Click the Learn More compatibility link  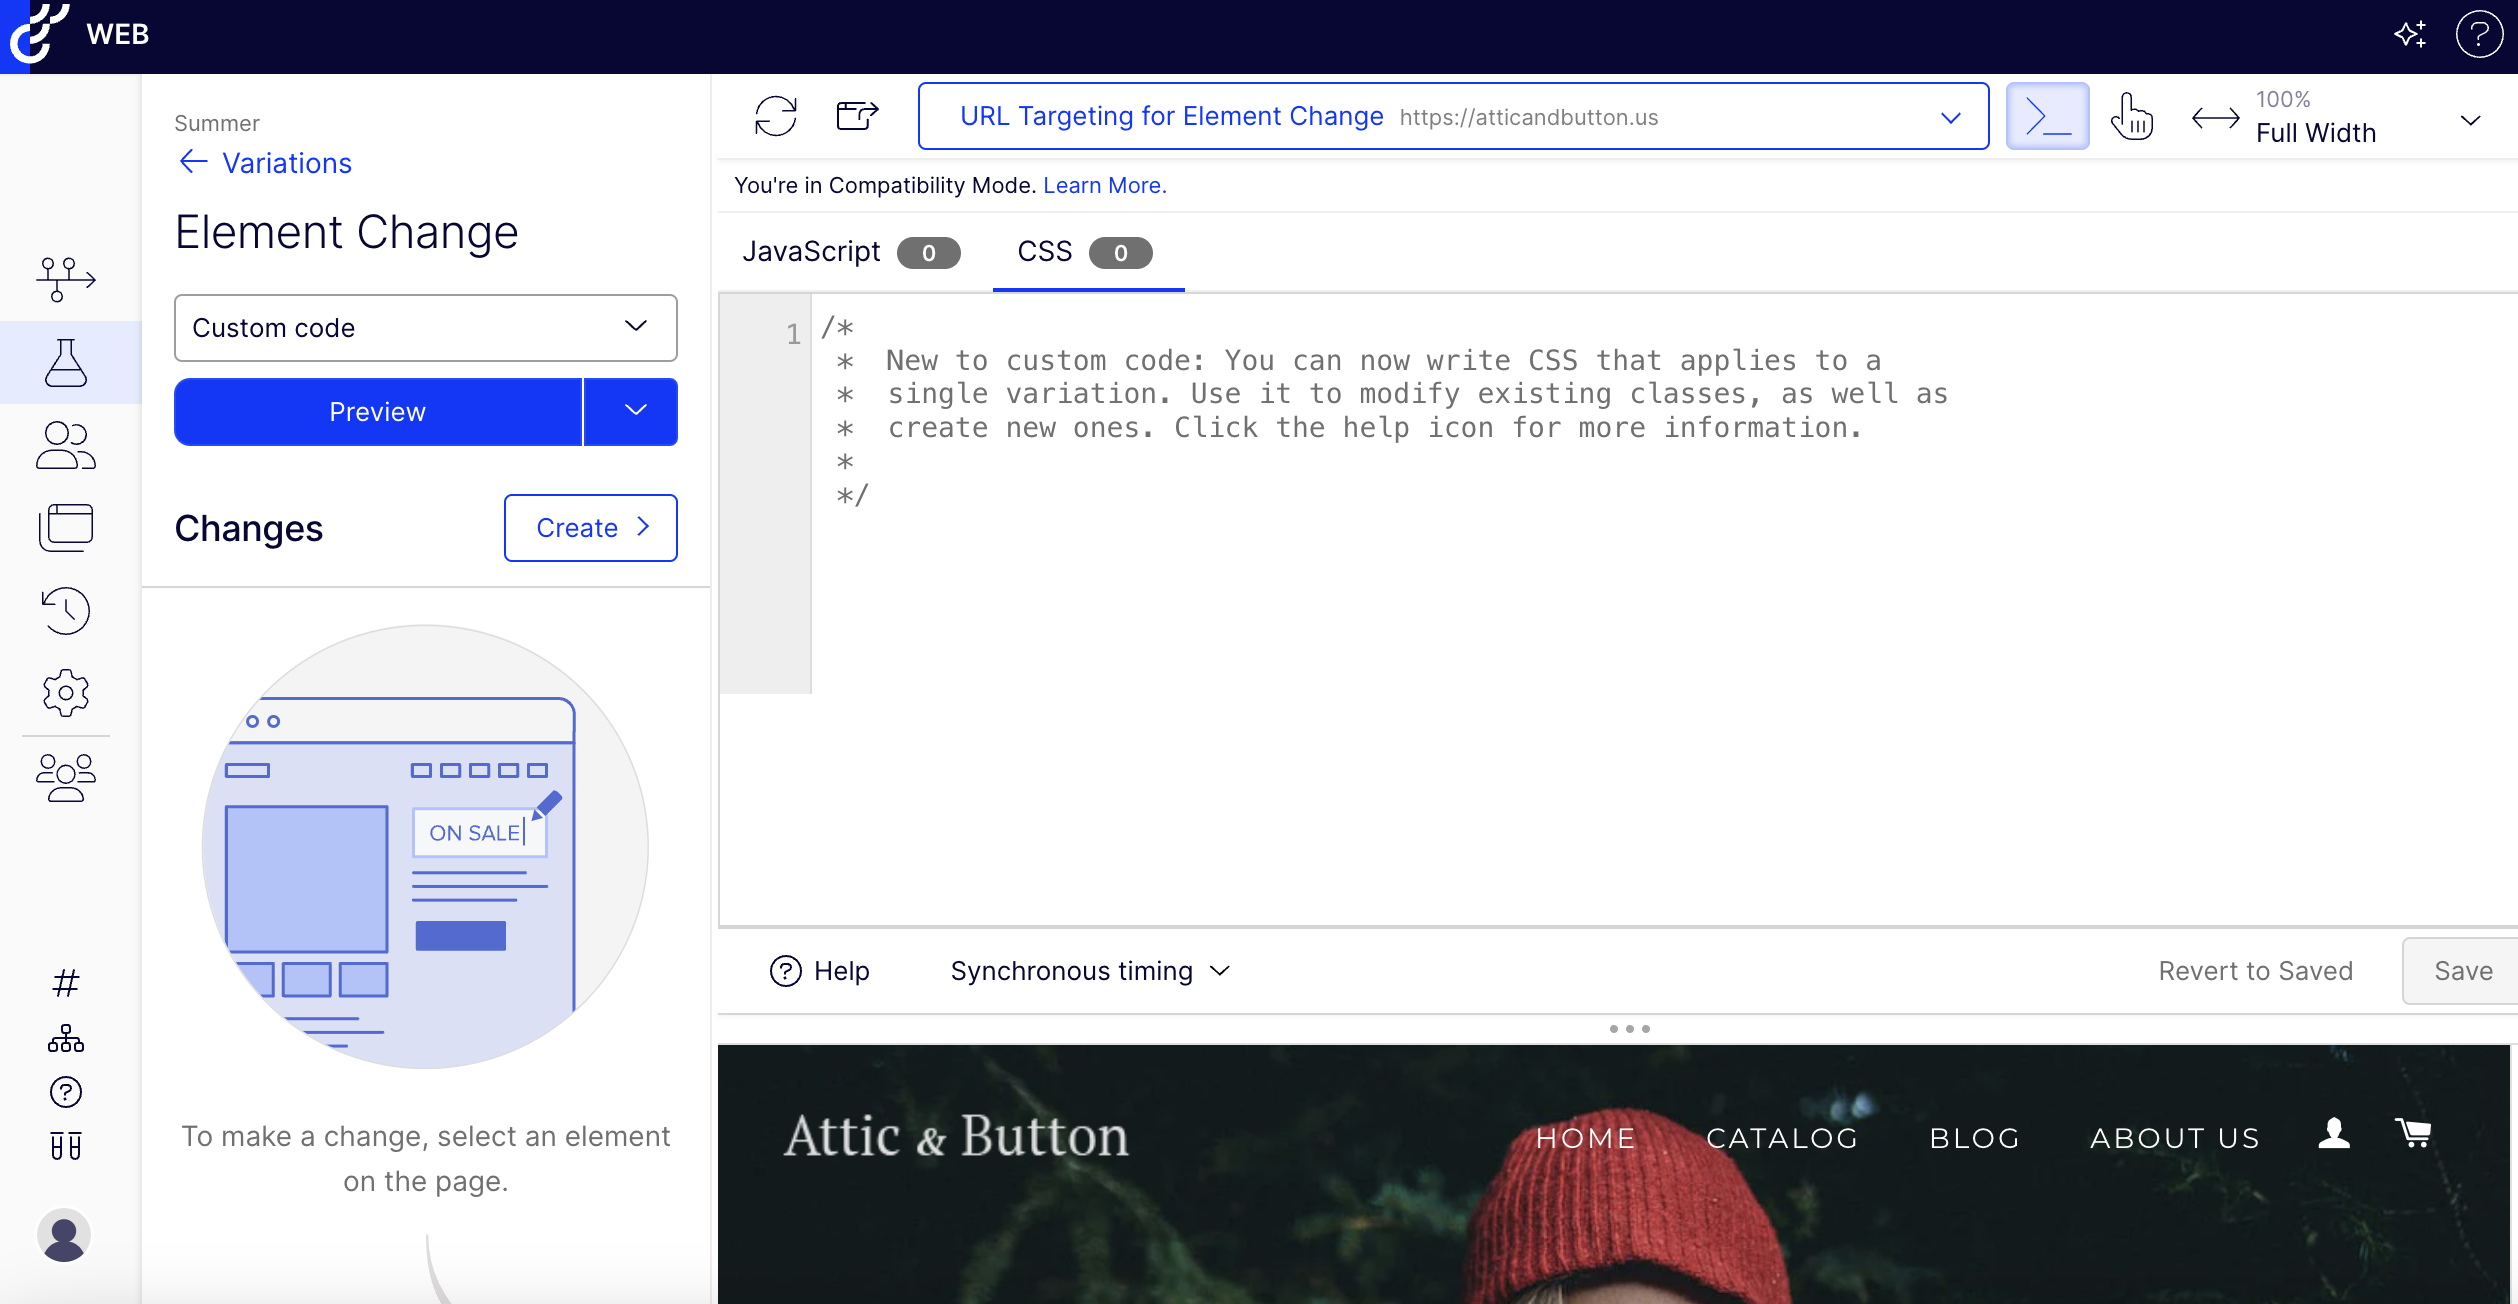(x=1103, y=185)
